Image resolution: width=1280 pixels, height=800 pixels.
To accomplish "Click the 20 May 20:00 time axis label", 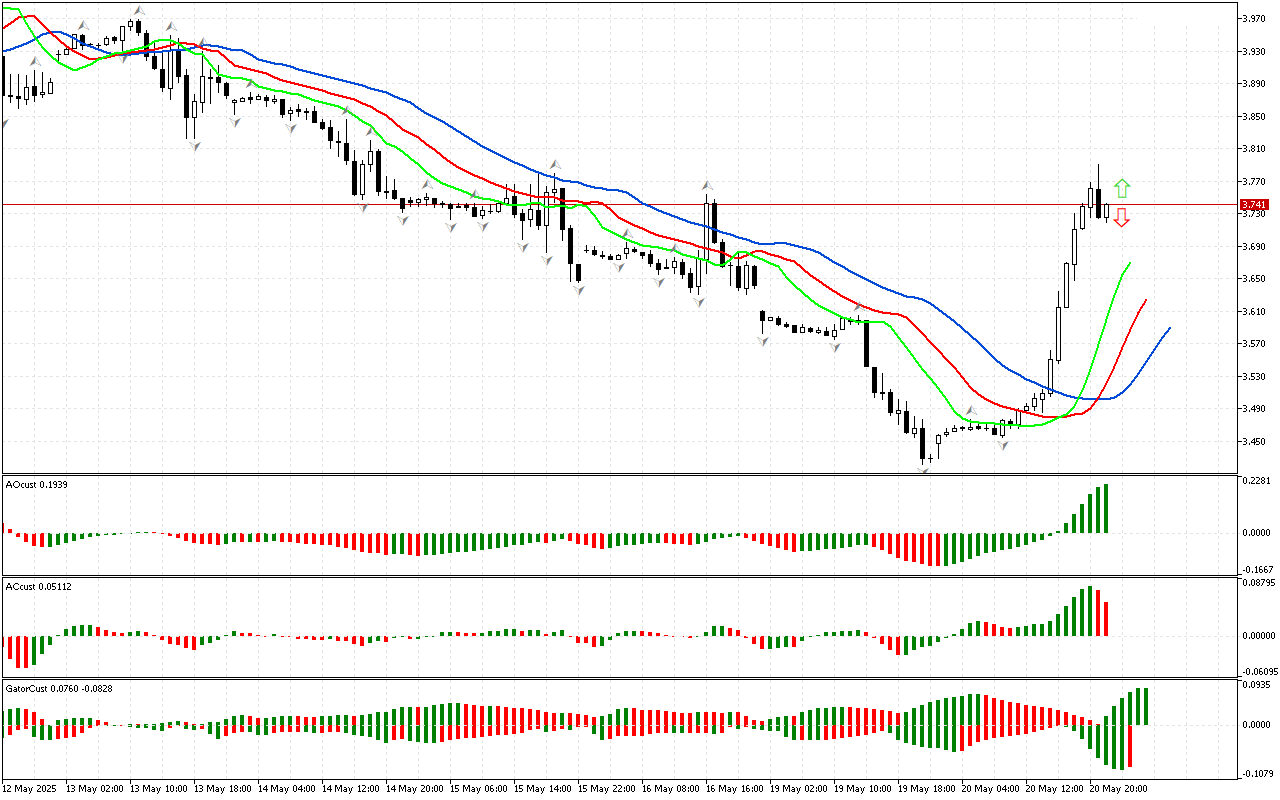I will (x=1118, y=788).
